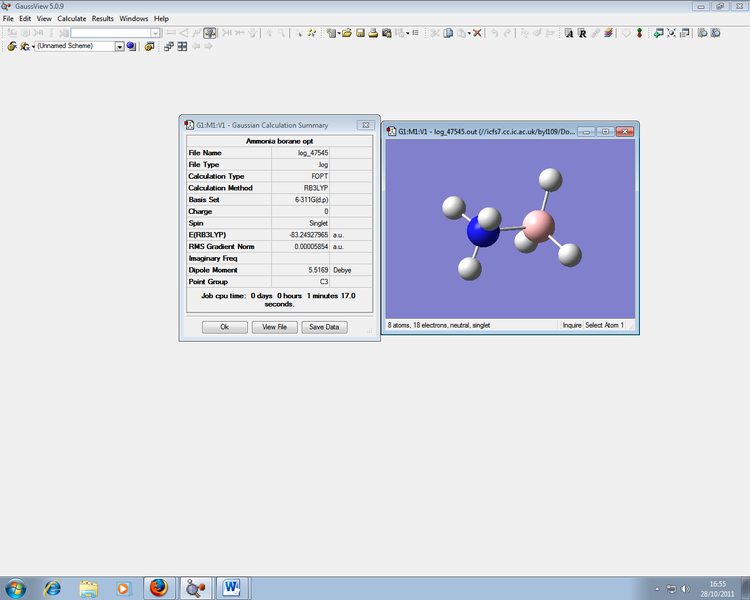
Task: Click the Open file folder icon
Action: click(347, 33)
